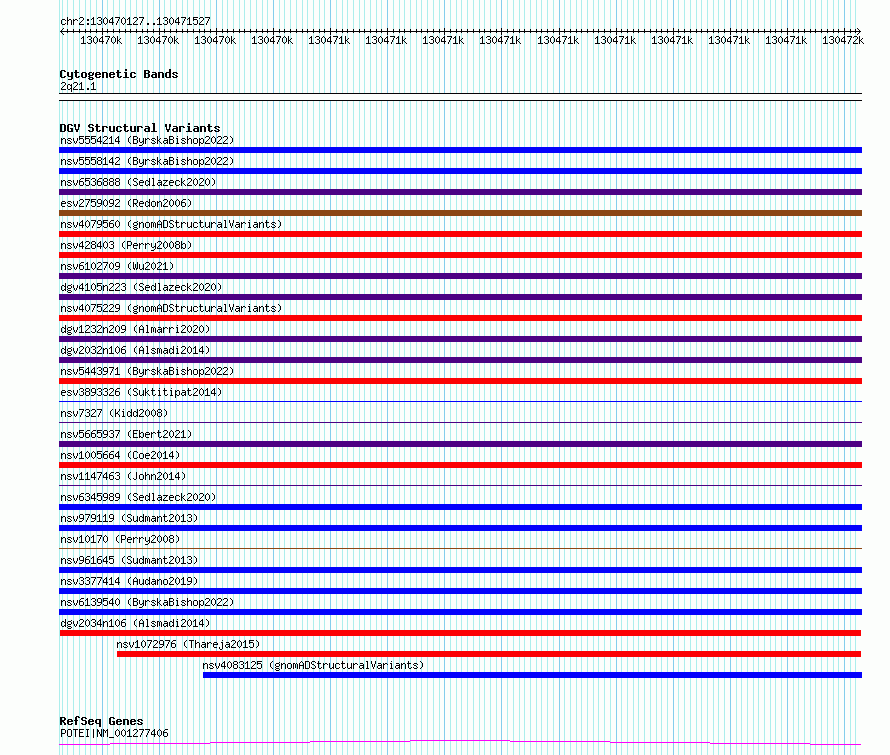Viewport: 890px width, 755px height.
Task: Click the magenta POTEI gene line
Action: (x=460, y=742)
